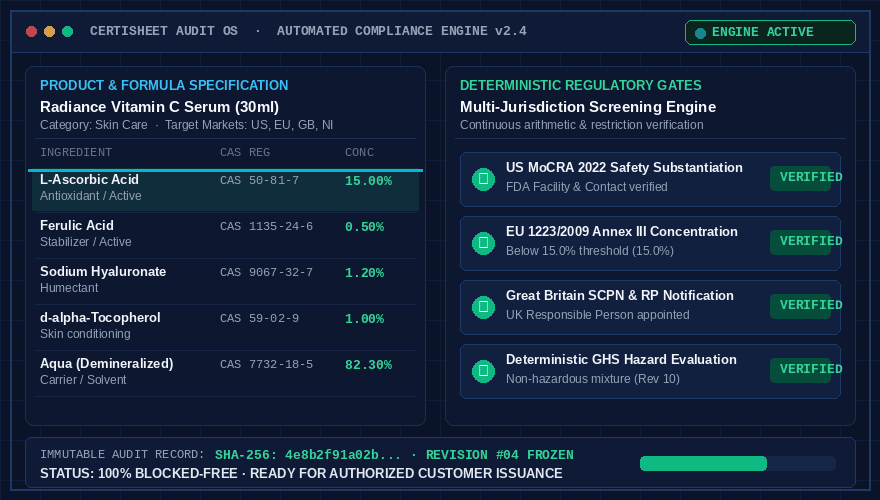This screenshot has width=880, height=500.
Task: Click the 0.50% concentration value
Action: click(x=364, y=227)
